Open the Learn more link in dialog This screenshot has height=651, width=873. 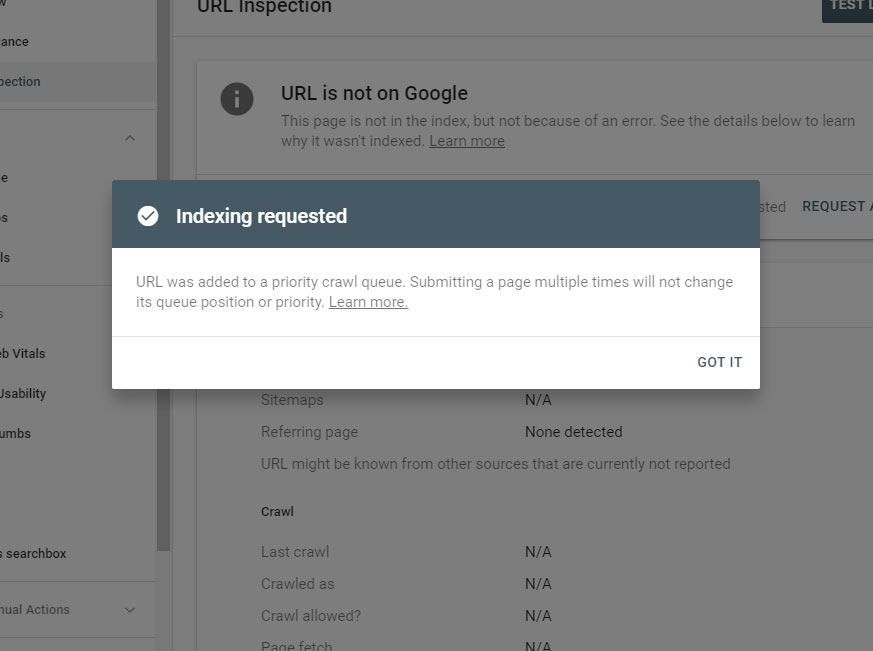368,302
